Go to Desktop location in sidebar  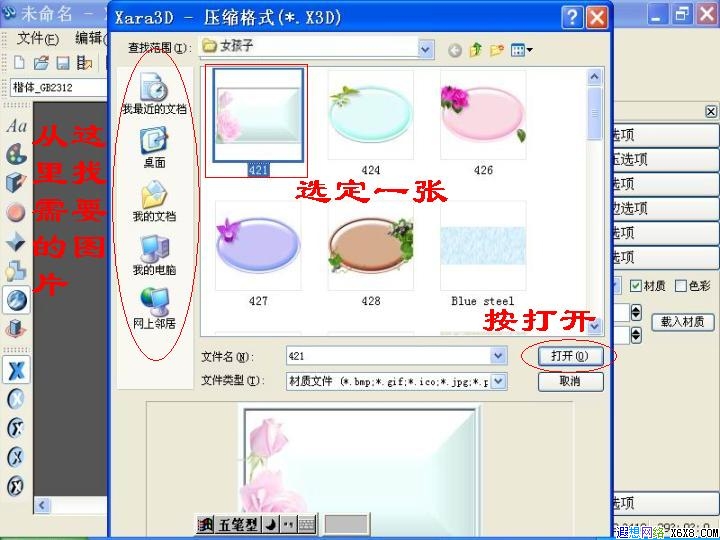click(154, 147)
